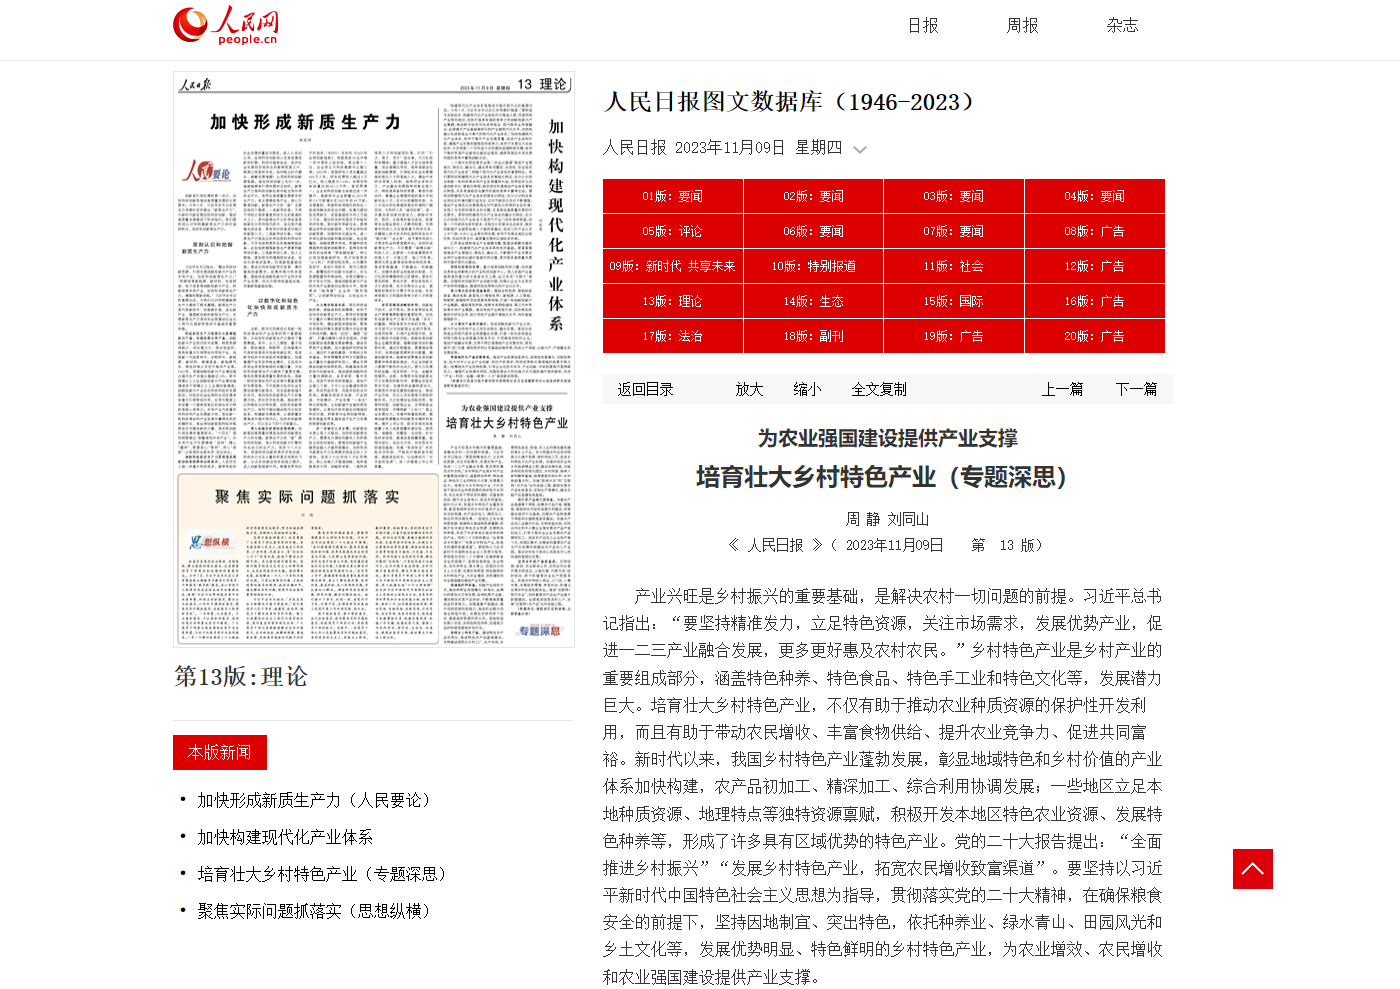Select page 01版：要闻
The width and height of the screenshot is (1400, 989).
[672, 196]
